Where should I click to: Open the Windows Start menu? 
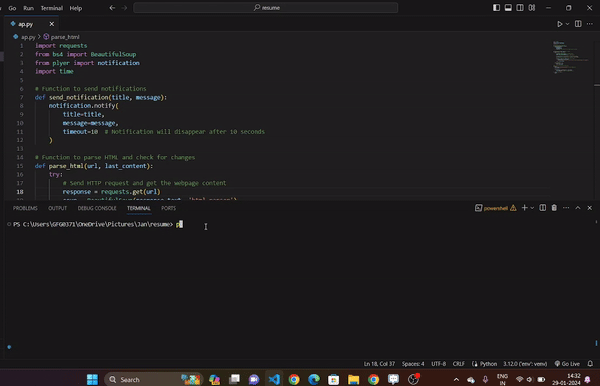coord(92,379)
